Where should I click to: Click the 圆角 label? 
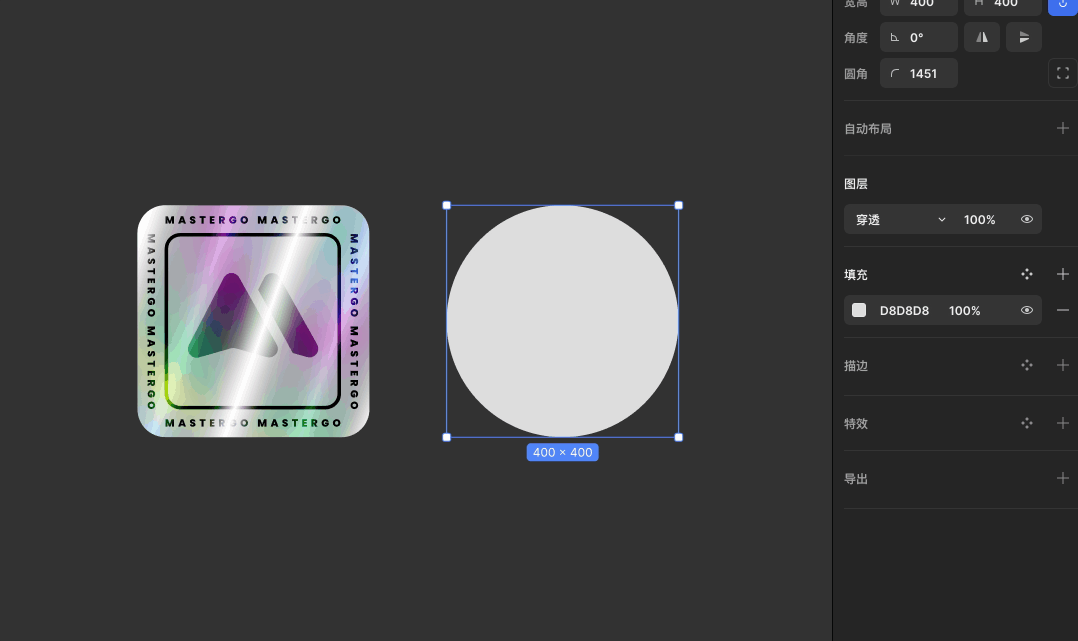point(856,74)
